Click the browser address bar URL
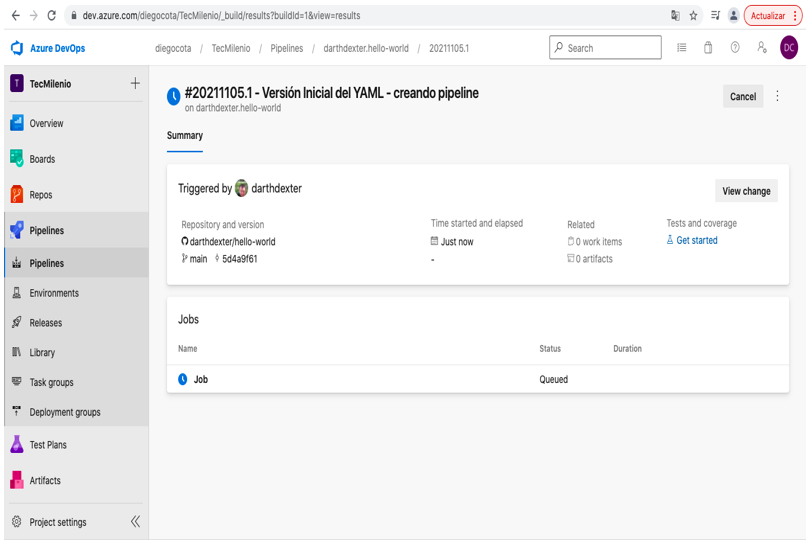806x540 pixels. point(222,15)
